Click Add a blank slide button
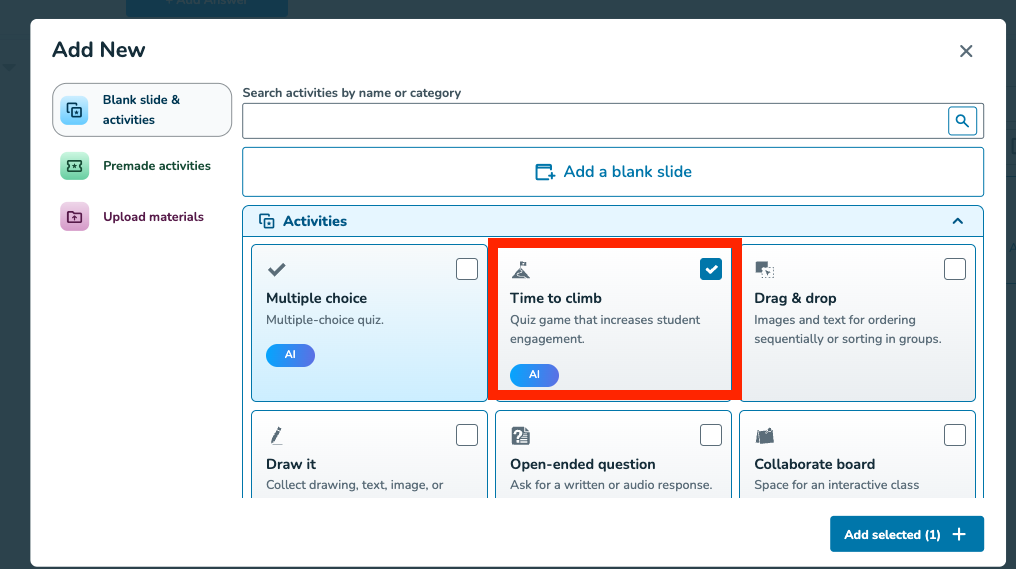 click(x=613, y=172)
